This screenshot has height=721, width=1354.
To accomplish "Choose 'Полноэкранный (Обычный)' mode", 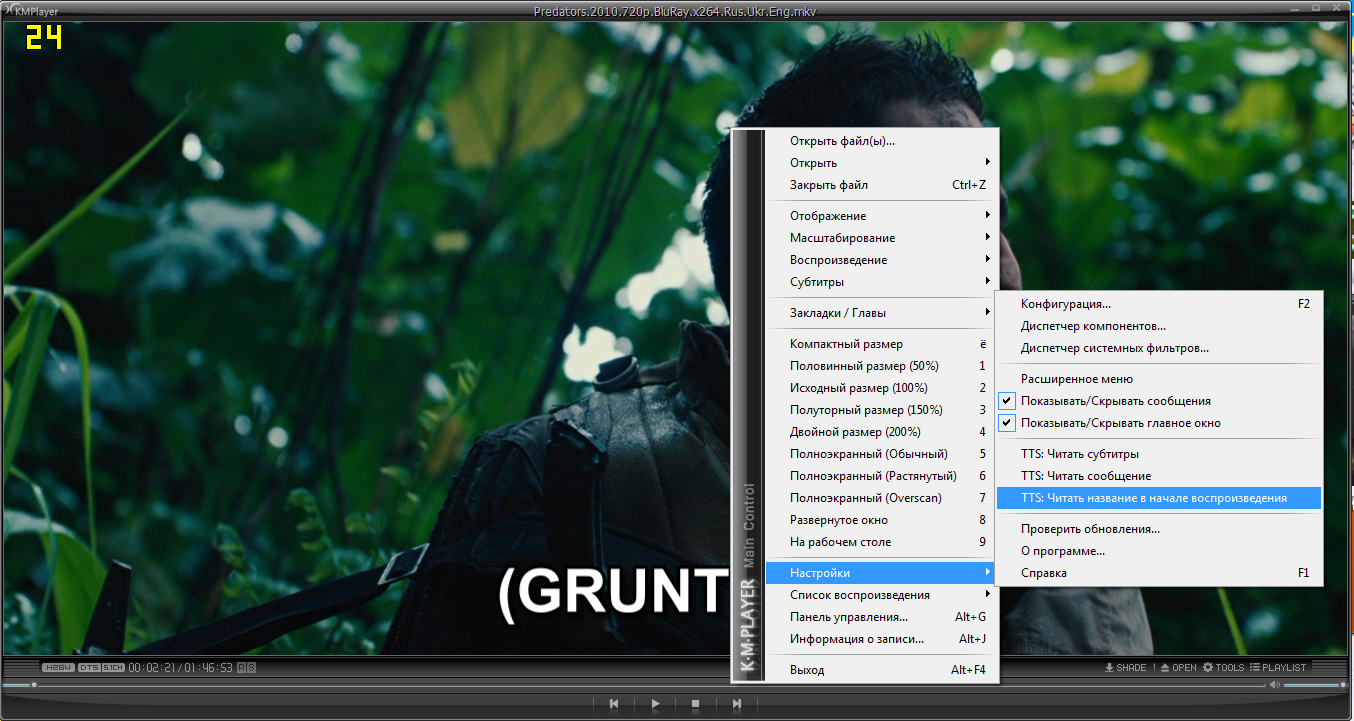I will pos(881,454).
